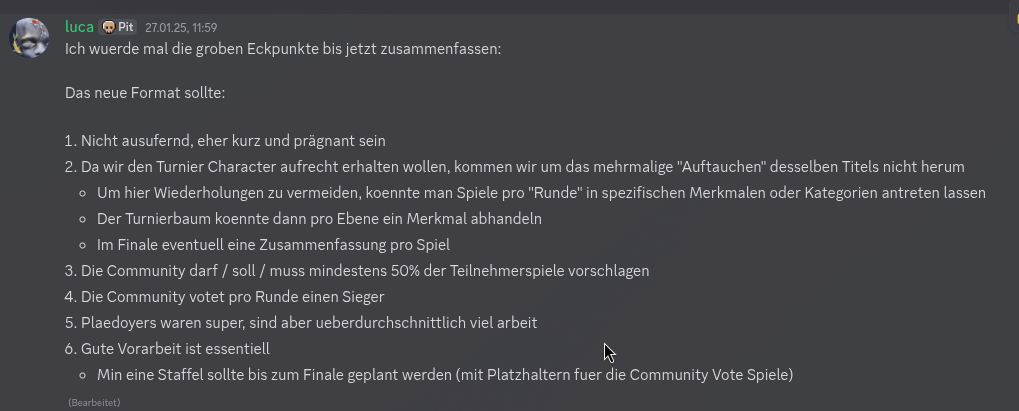The image size is (1019, 411).
Task: Click the hollow bullet before "Der Turnierbaum"
Action: point(84,219)
